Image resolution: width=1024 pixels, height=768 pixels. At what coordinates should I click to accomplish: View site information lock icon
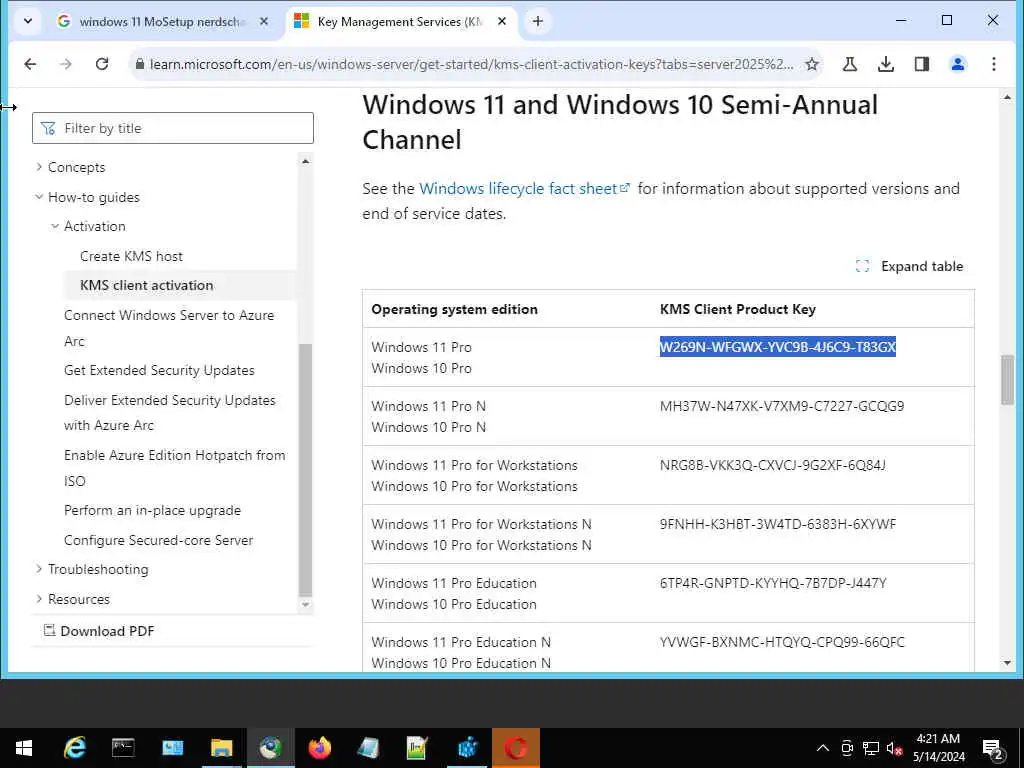[x=139, y=64]
